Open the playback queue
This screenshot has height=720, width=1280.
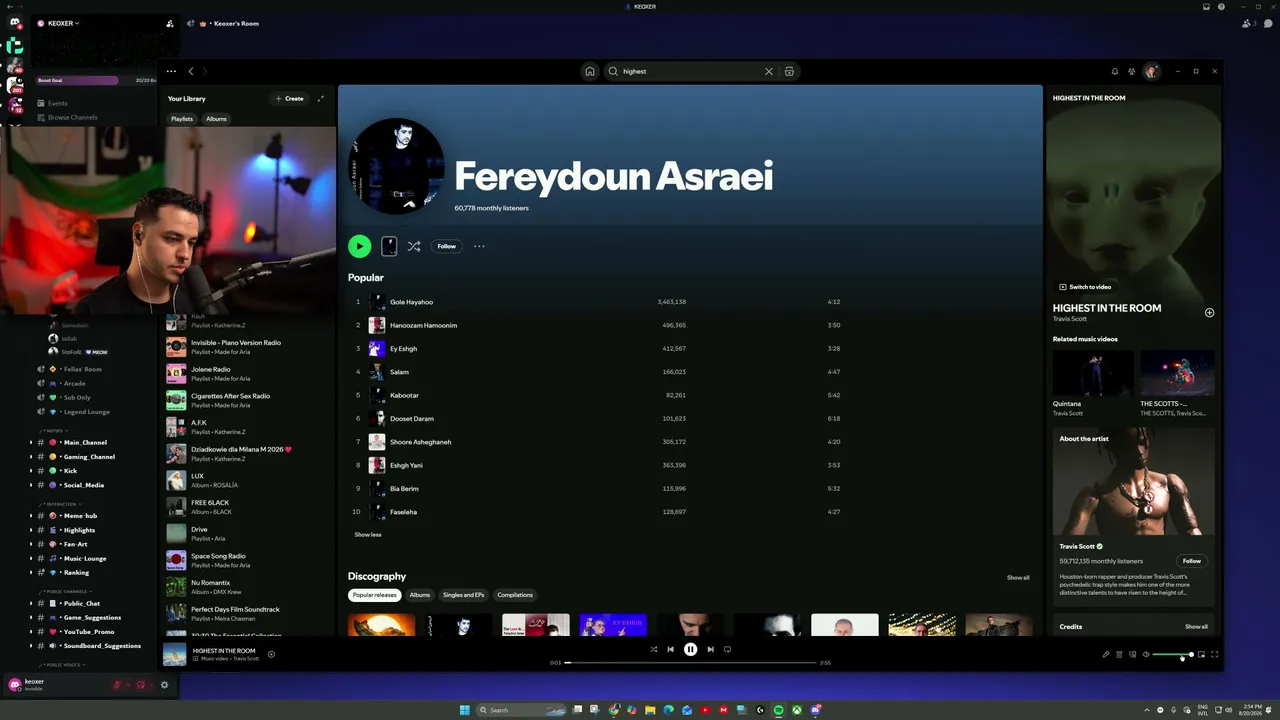pyautogui.click(x=1119, y=655)
